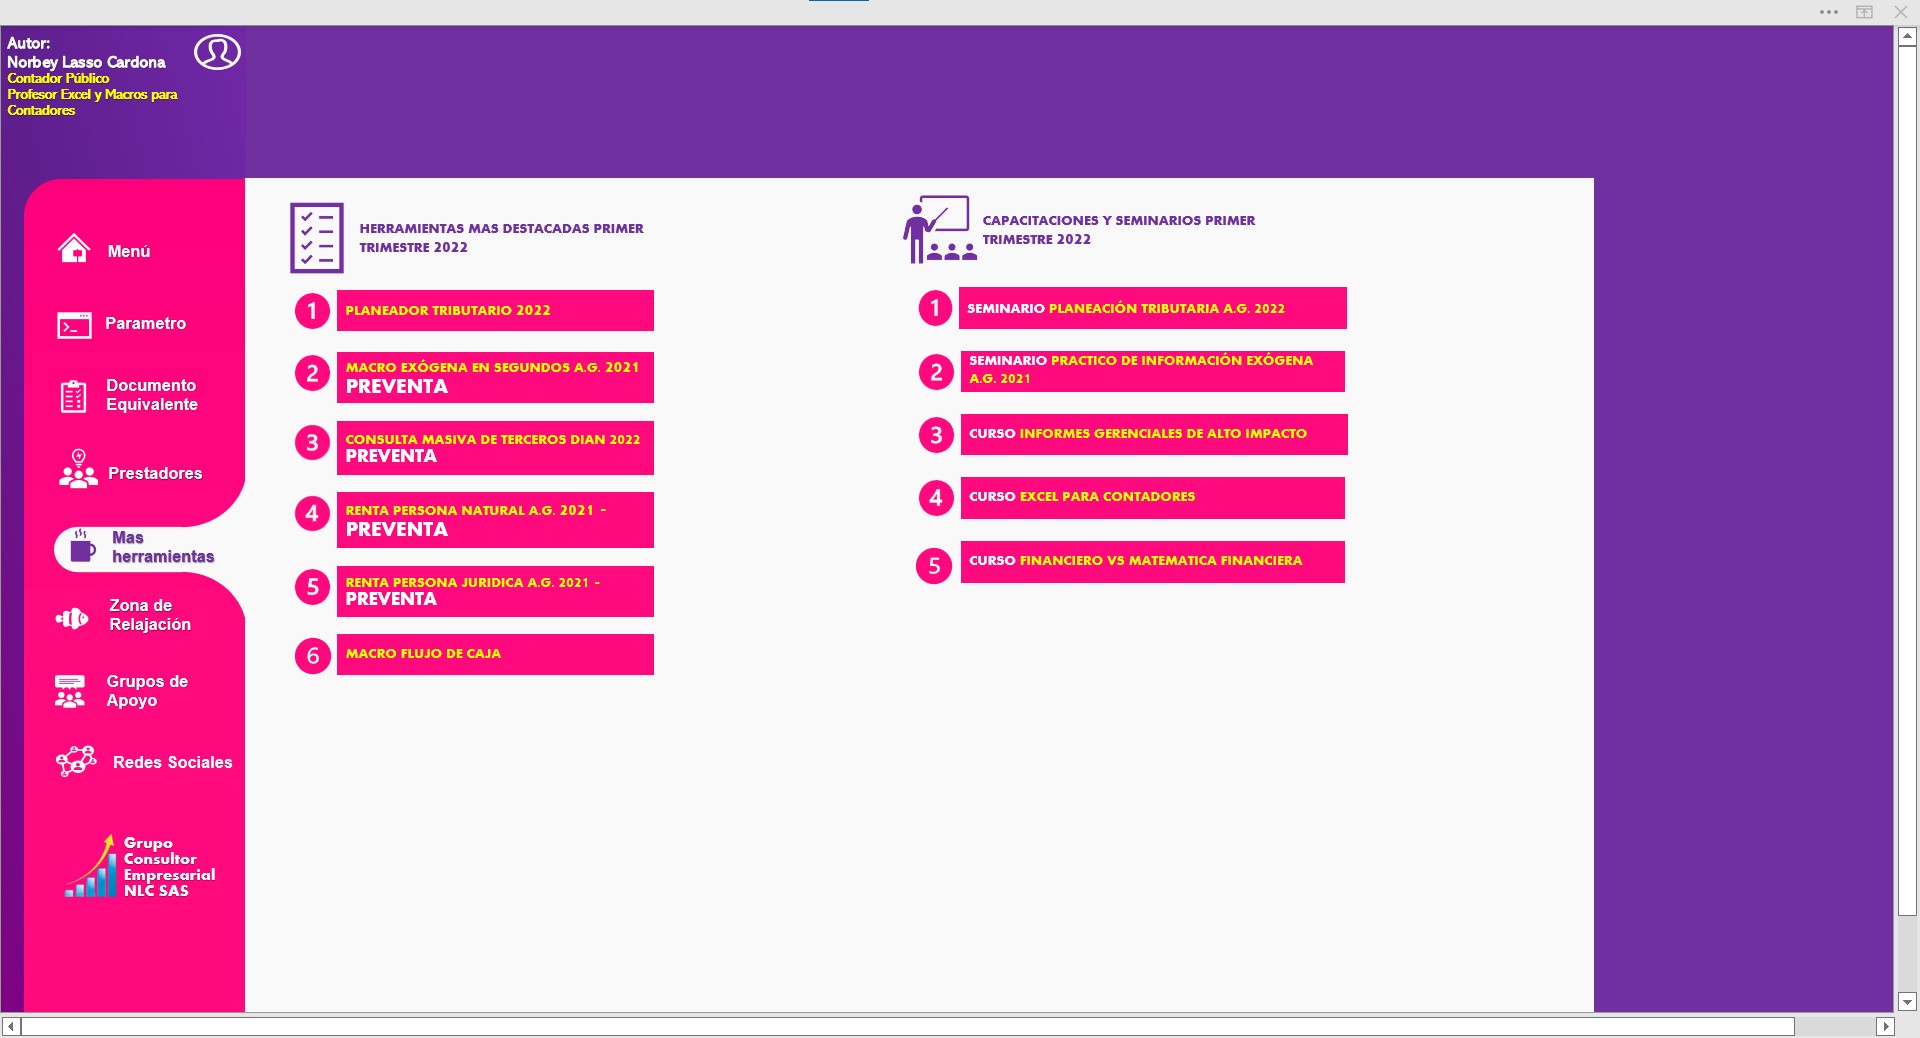Click the Menú house icon
The width and height of the screenshot is (1920, 1038).
tap(74, 248)
